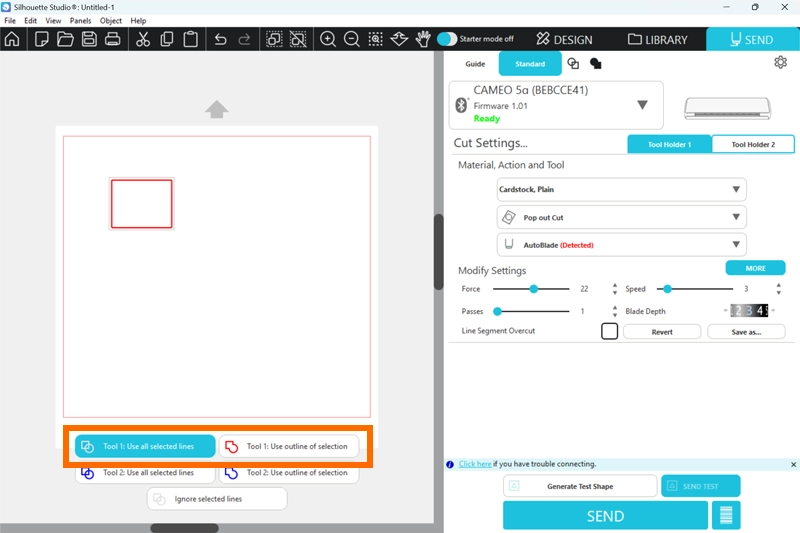Click the Undo arrow icon

point(221,40)
